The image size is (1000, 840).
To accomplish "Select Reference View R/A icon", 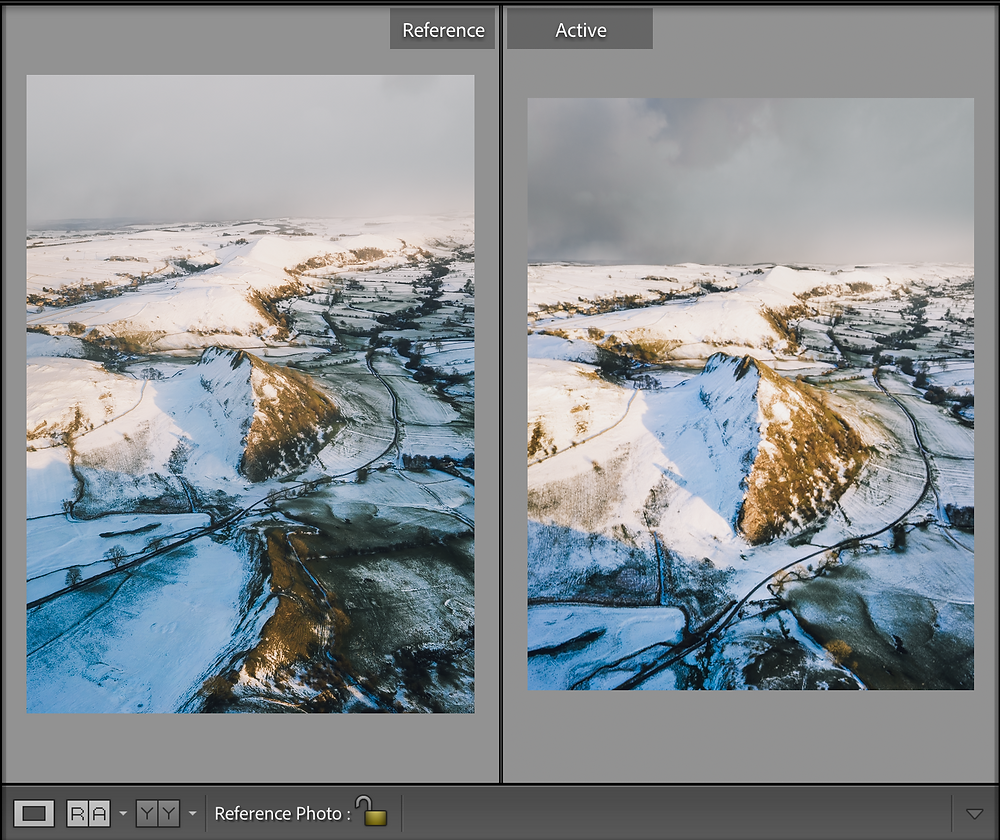I will point(89,813).
